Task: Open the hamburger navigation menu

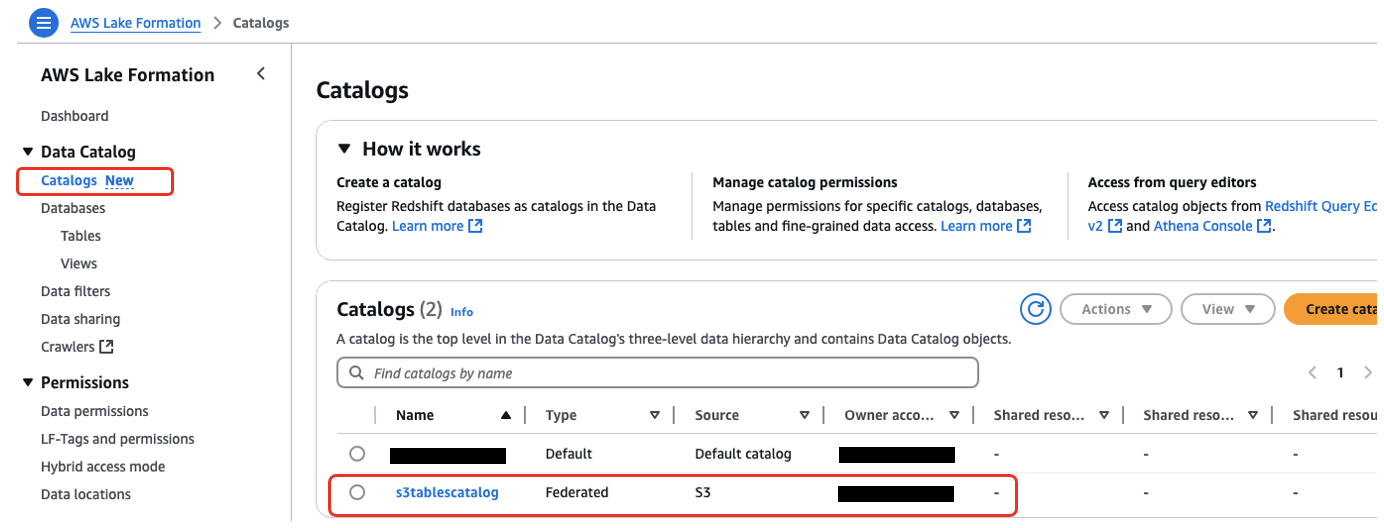Action: coord(43,23)
